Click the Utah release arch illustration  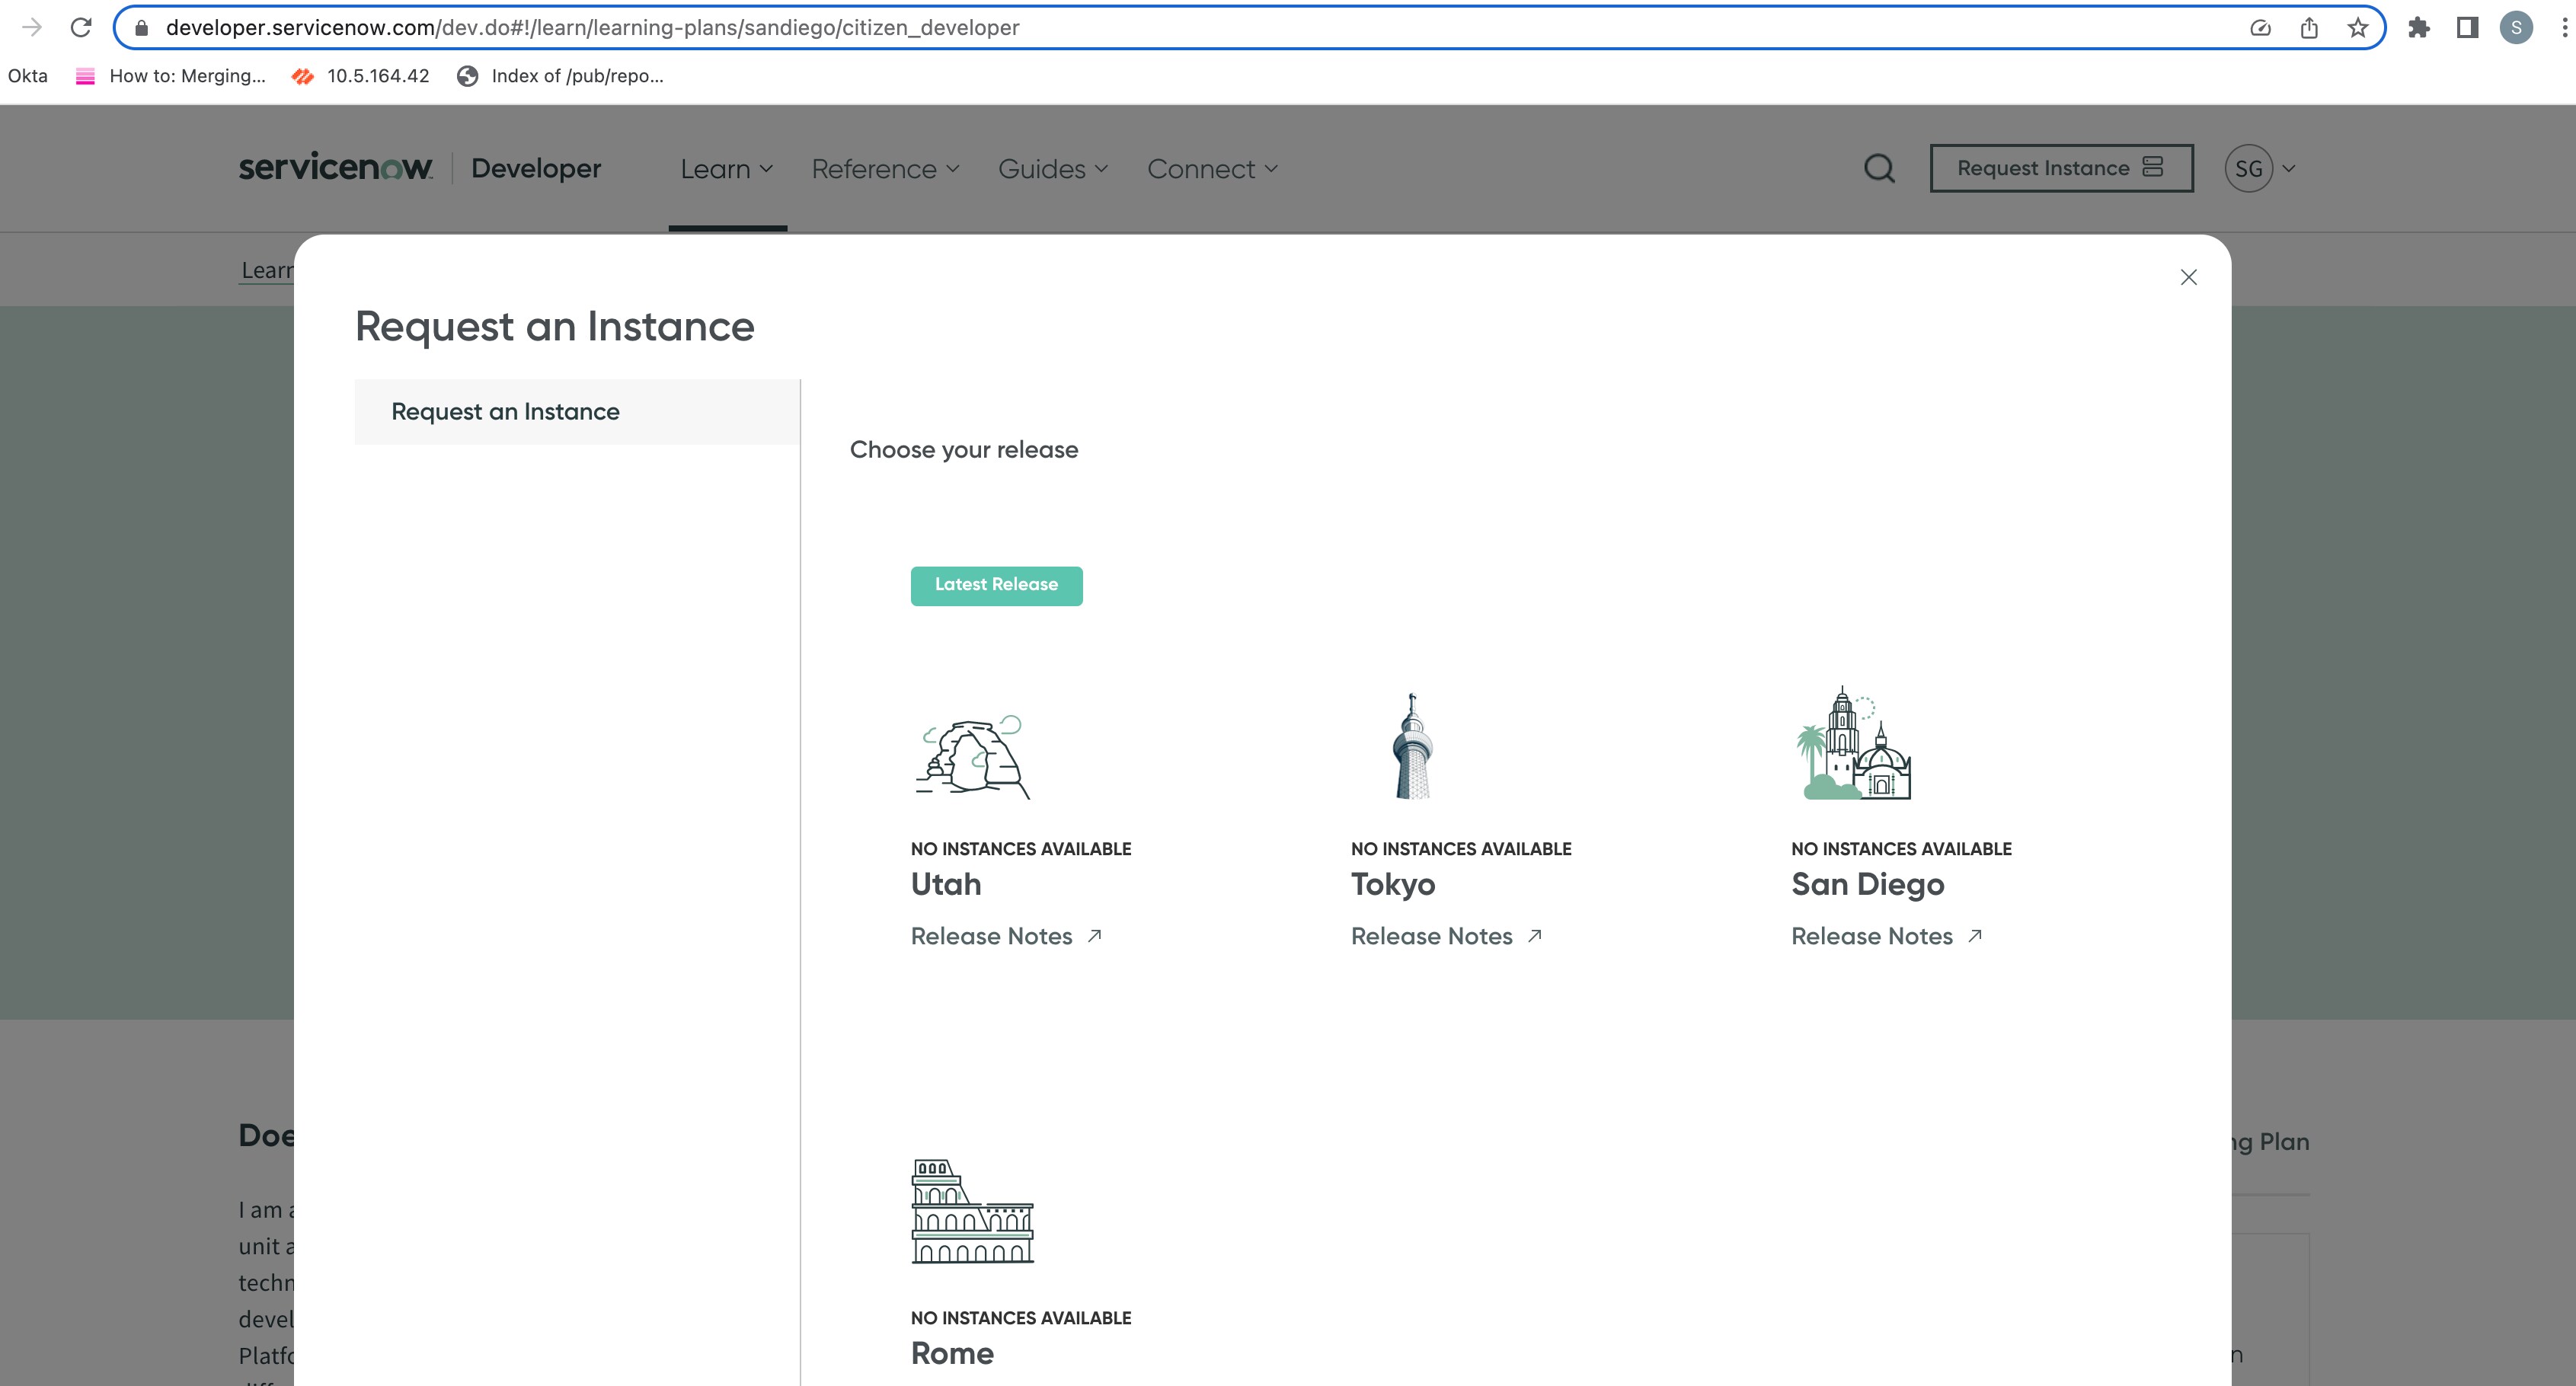click(972, 757)
